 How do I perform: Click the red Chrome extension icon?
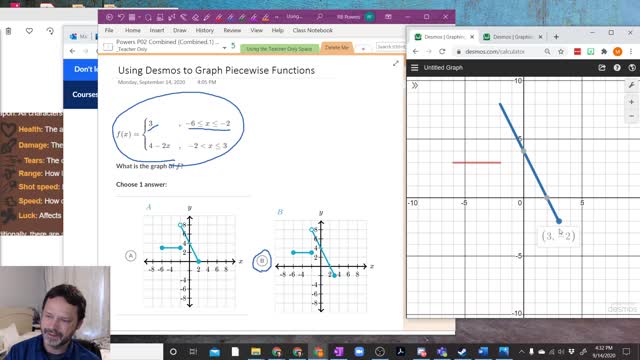[x=577, y=51]
